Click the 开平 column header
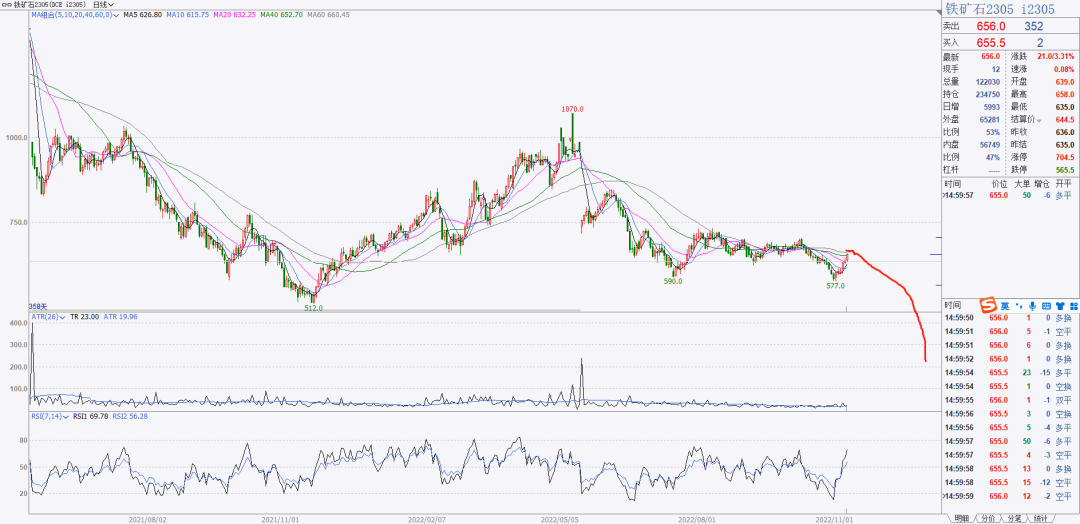1080x524 pixels. pos(1064,185)
